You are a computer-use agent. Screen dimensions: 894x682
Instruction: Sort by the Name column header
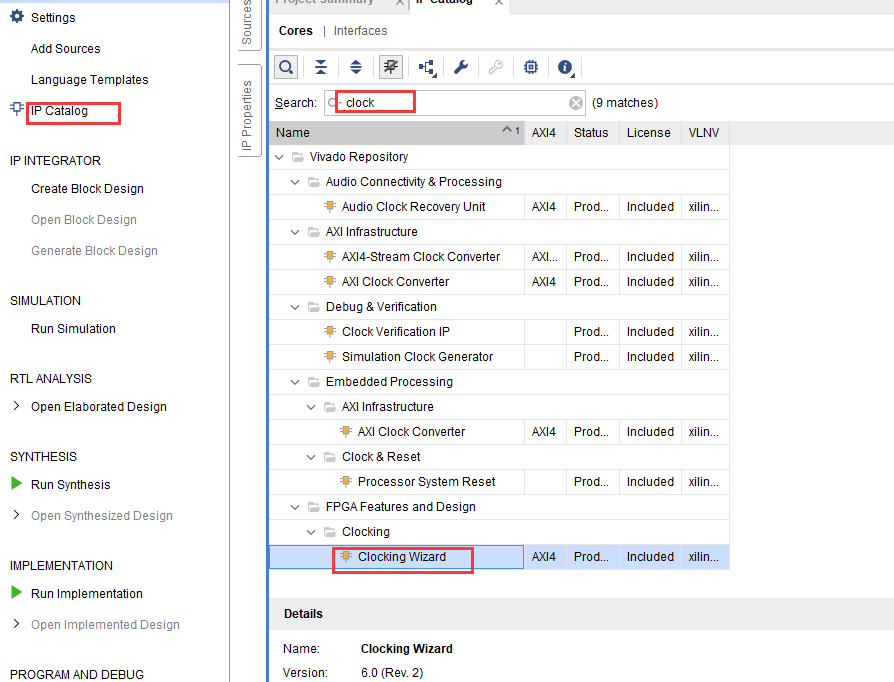tap(397, 133)
